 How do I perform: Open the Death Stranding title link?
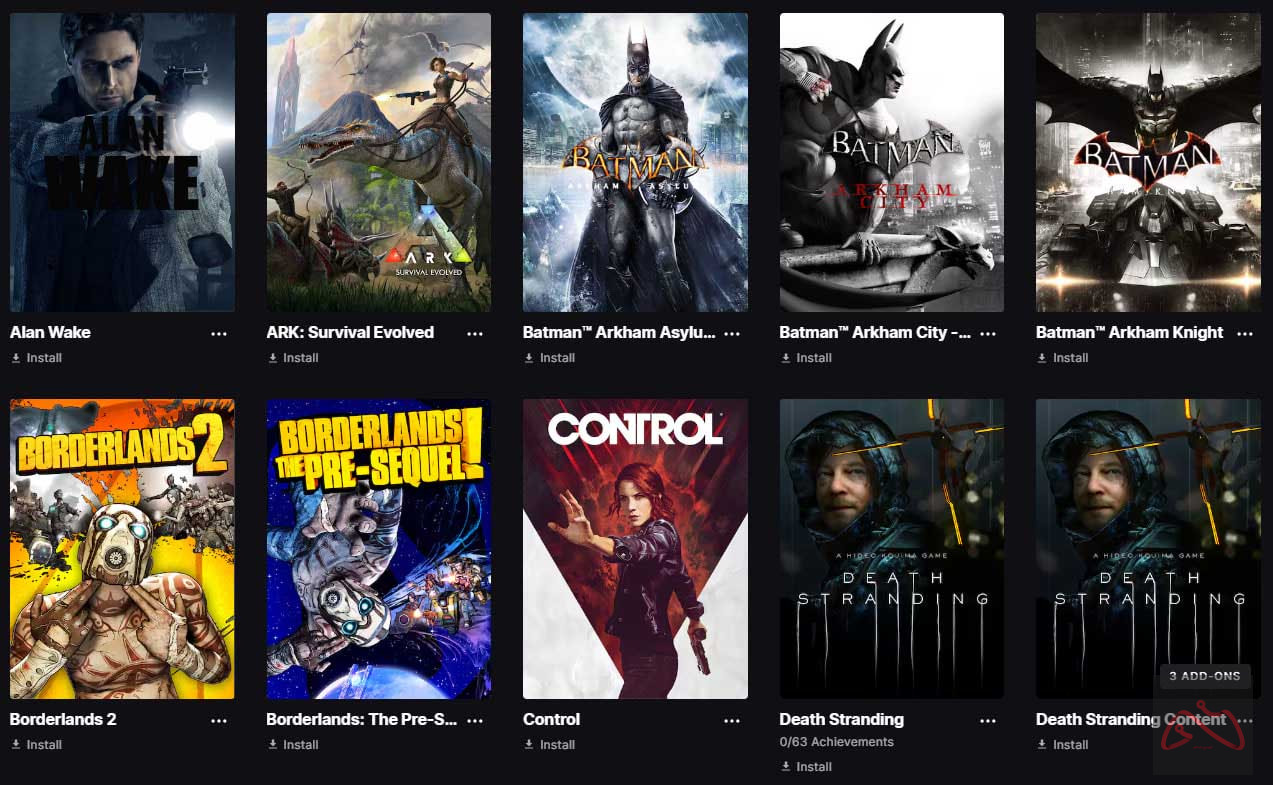[x=841, y=719]
